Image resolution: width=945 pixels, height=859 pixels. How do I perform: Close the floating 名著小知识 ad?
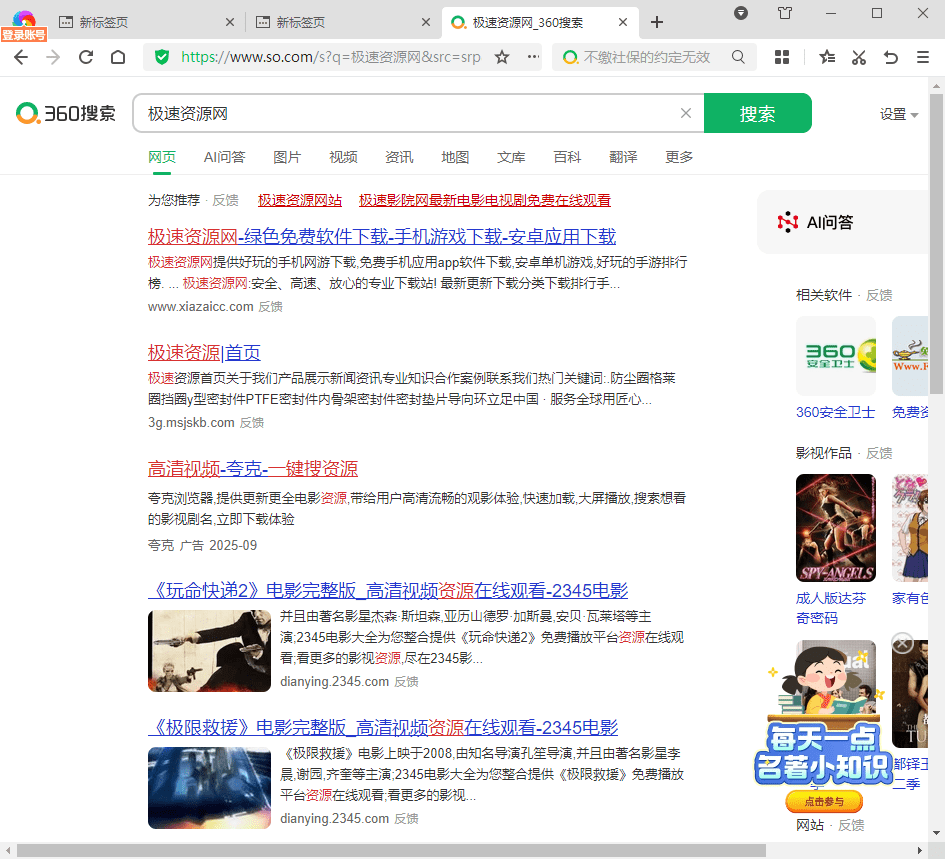click(902, 643)
